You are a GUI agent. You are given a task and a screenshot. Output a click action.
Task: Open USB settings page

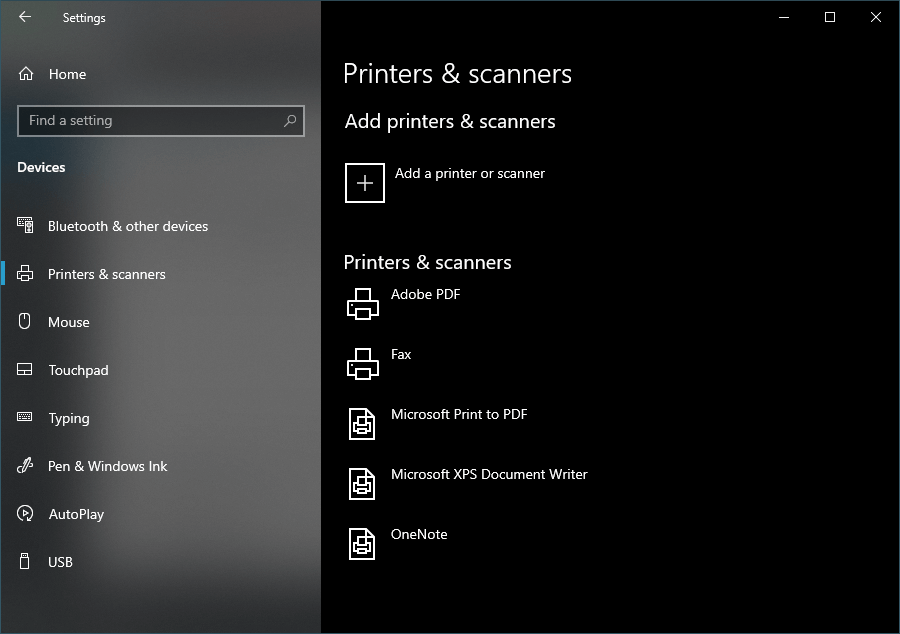coord(60,562)
